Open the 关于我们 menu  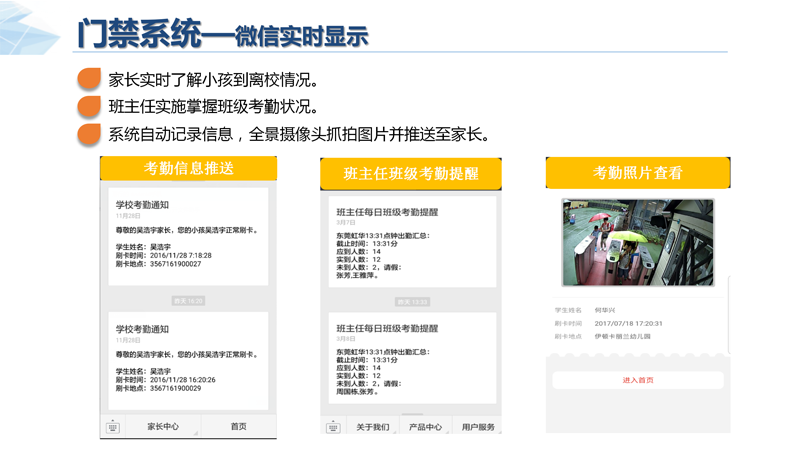click(x=373, y=427)
